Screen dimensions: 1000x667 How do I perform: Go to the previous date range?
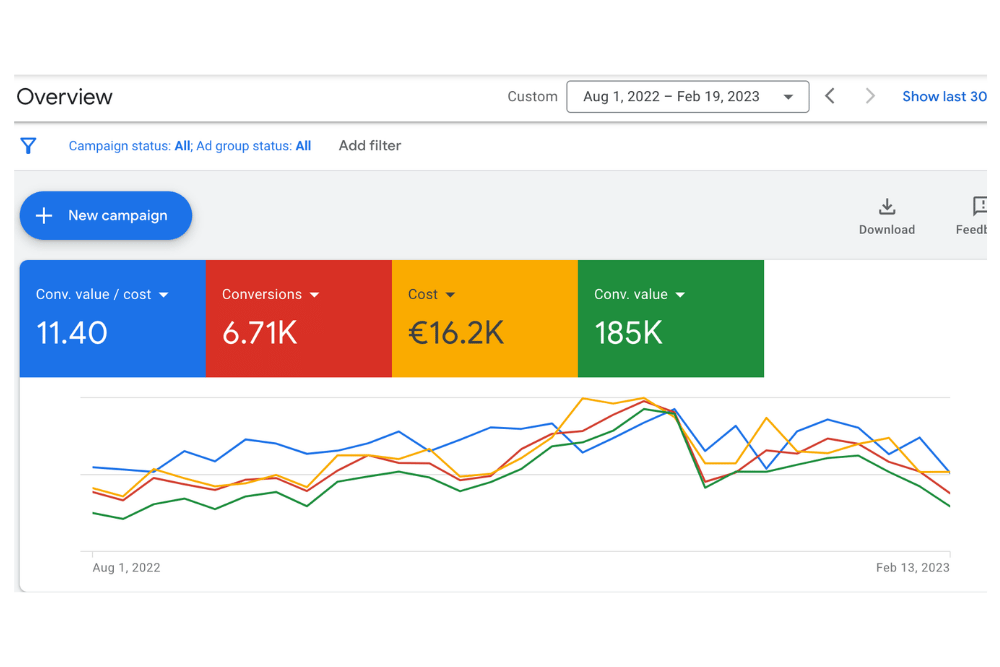[x=830, y=96]
